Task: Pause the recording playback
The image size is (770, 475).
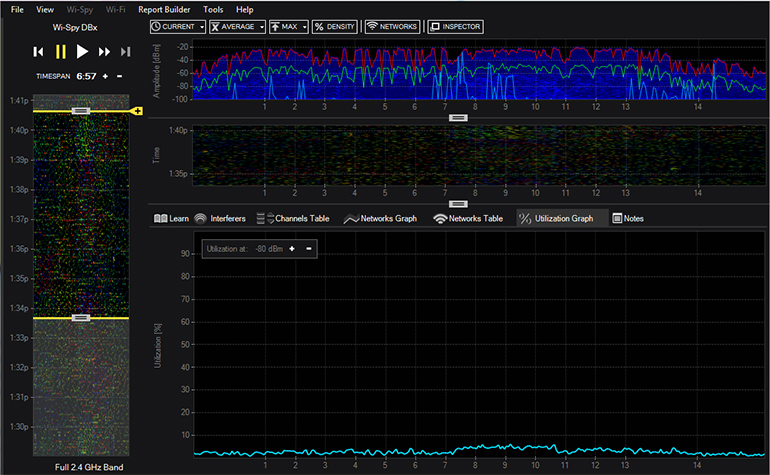Action: 60,51
